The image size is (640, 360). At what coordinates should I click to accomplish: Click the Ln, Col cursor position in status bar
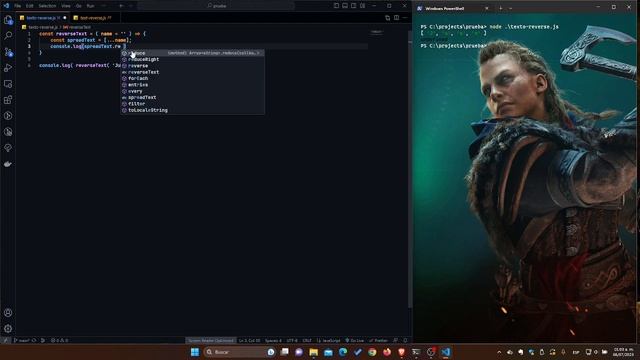tap(249, 340)
